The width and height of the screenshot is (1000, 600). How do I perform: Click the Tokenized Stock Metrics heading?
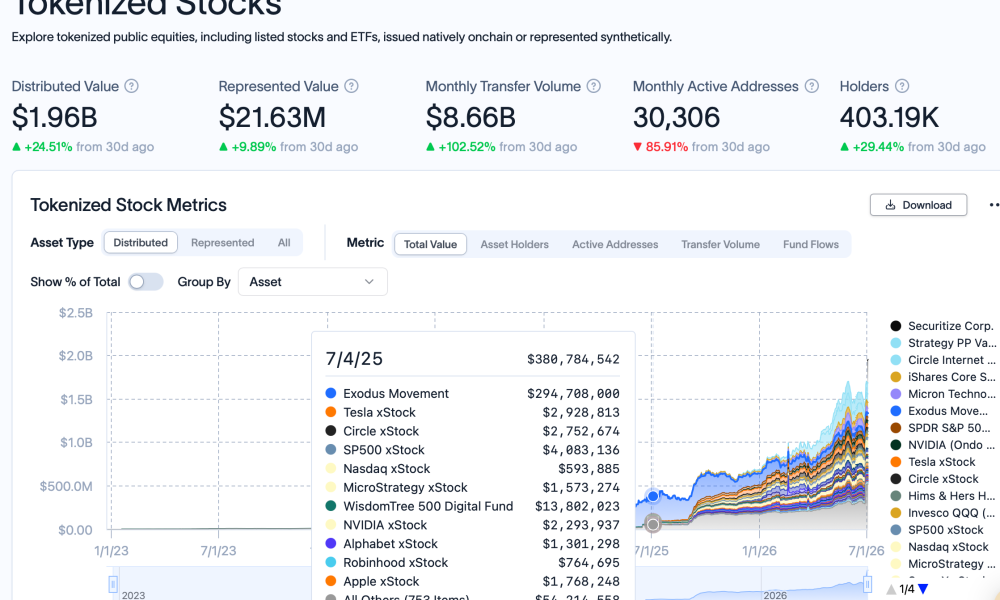click(128, 205)
